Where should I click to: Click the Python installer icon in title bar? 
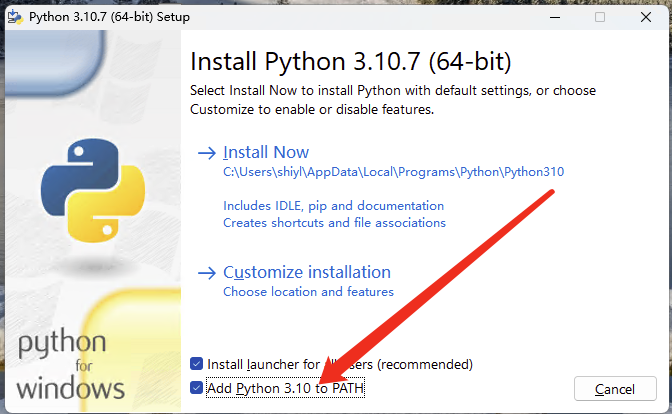tap(15, 17)
